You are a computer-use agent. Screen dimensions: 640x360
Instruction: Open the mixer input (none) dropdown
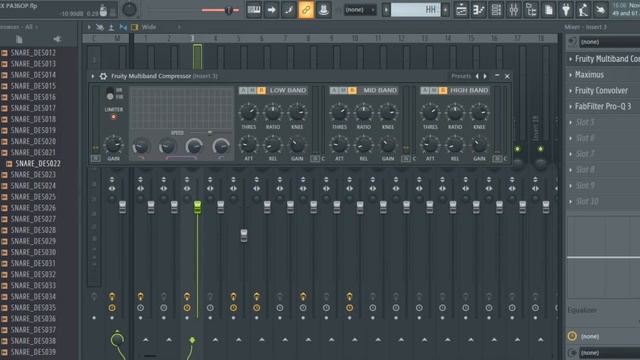609,42
